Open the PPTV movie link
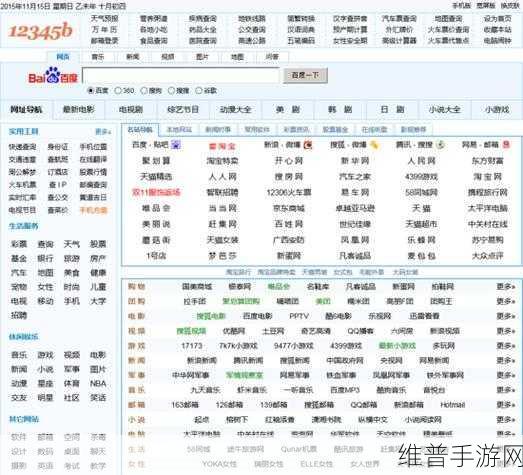Viewport: 523px width, 475px height. pos(299,316)
